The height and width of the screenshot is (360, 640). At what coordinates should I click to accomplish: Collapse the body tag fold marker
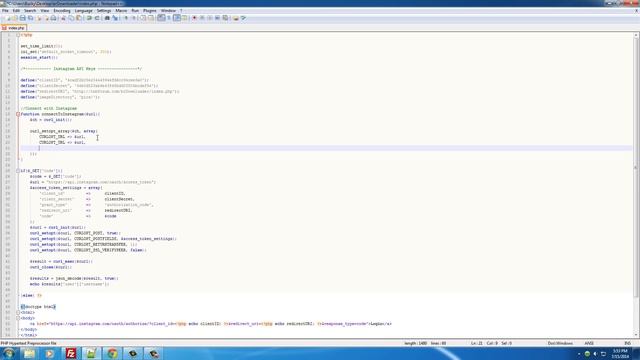(18, 318)
